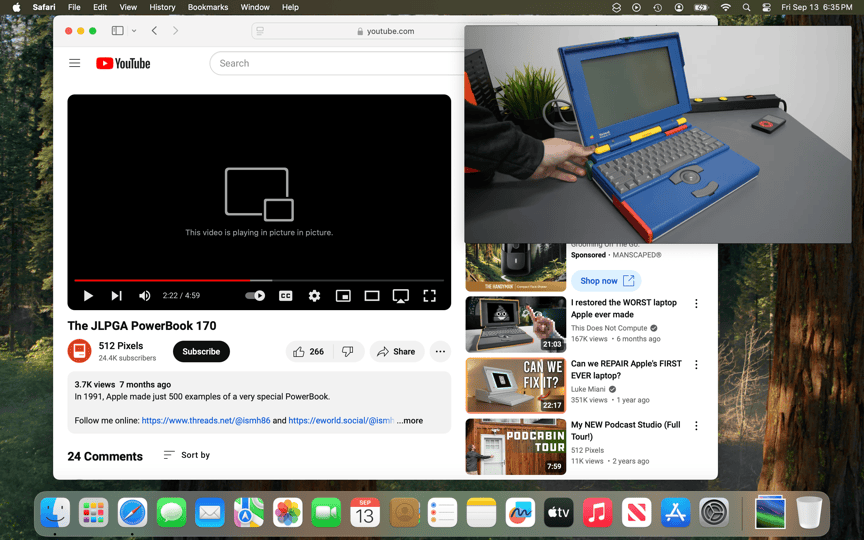
Task: Go to the YouTube home logo
Action: pos(123,63)
